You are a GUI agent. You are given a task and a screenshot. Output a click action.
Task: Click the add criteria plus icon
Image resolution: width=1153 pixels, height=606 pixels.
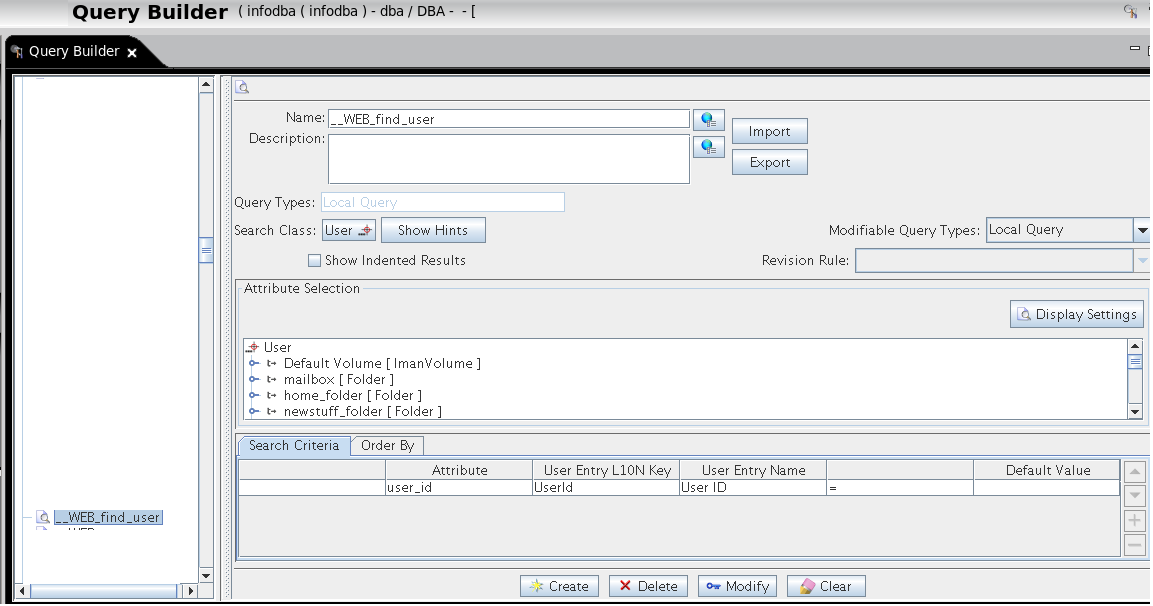coord(1134,520)
